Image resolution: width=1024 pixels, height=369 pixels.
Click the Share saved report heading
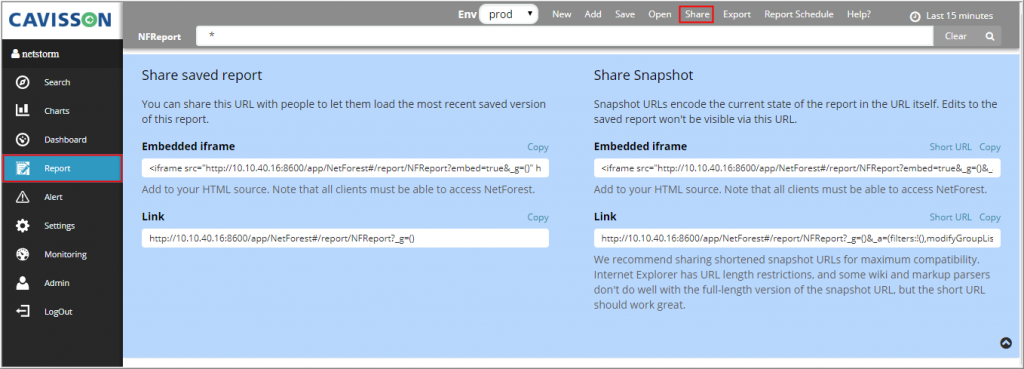pos(202,76)
